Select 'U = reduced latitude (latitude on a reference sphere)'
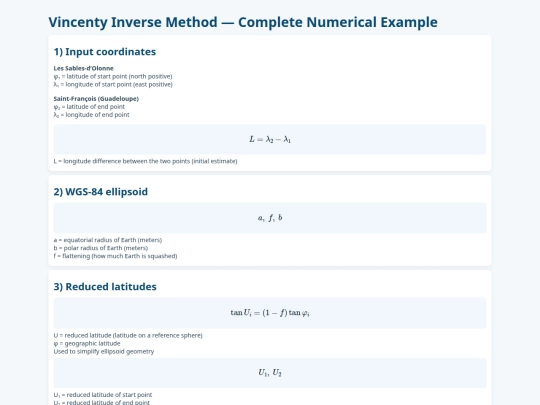 point(128,335)
